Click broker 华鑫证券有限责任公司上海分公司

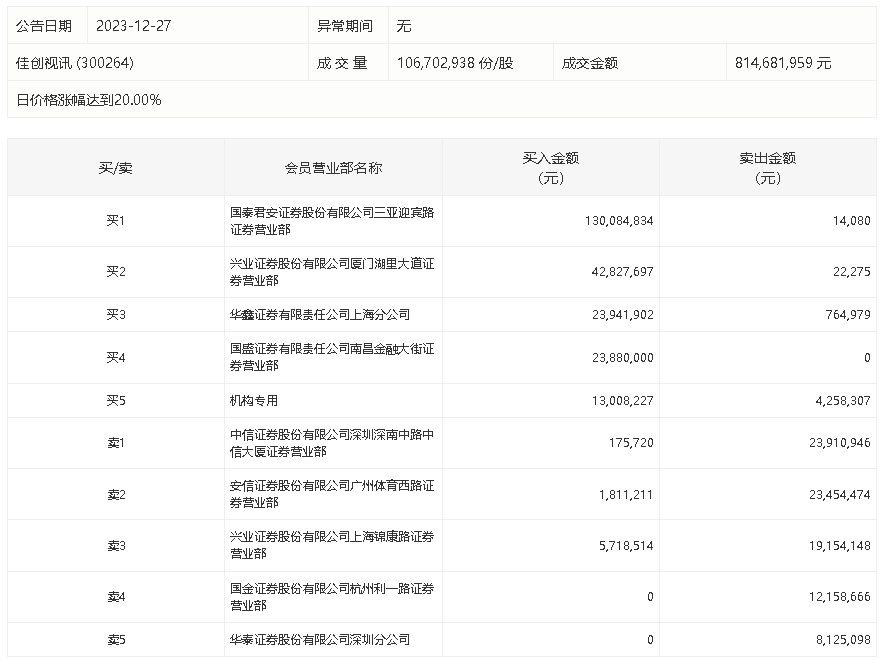click(x=320, y=314)
